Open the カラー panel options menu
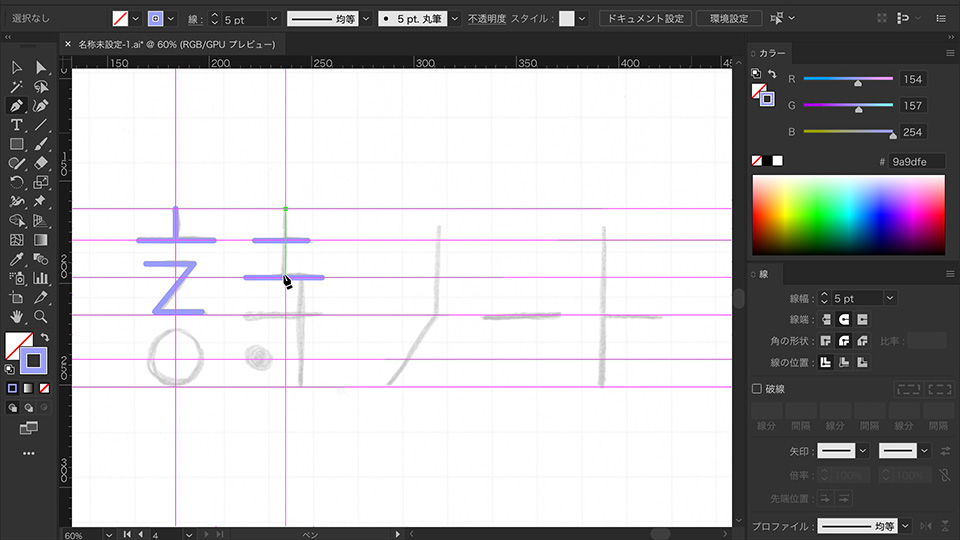Screen dimensions: 960x540 click(950, 54)
